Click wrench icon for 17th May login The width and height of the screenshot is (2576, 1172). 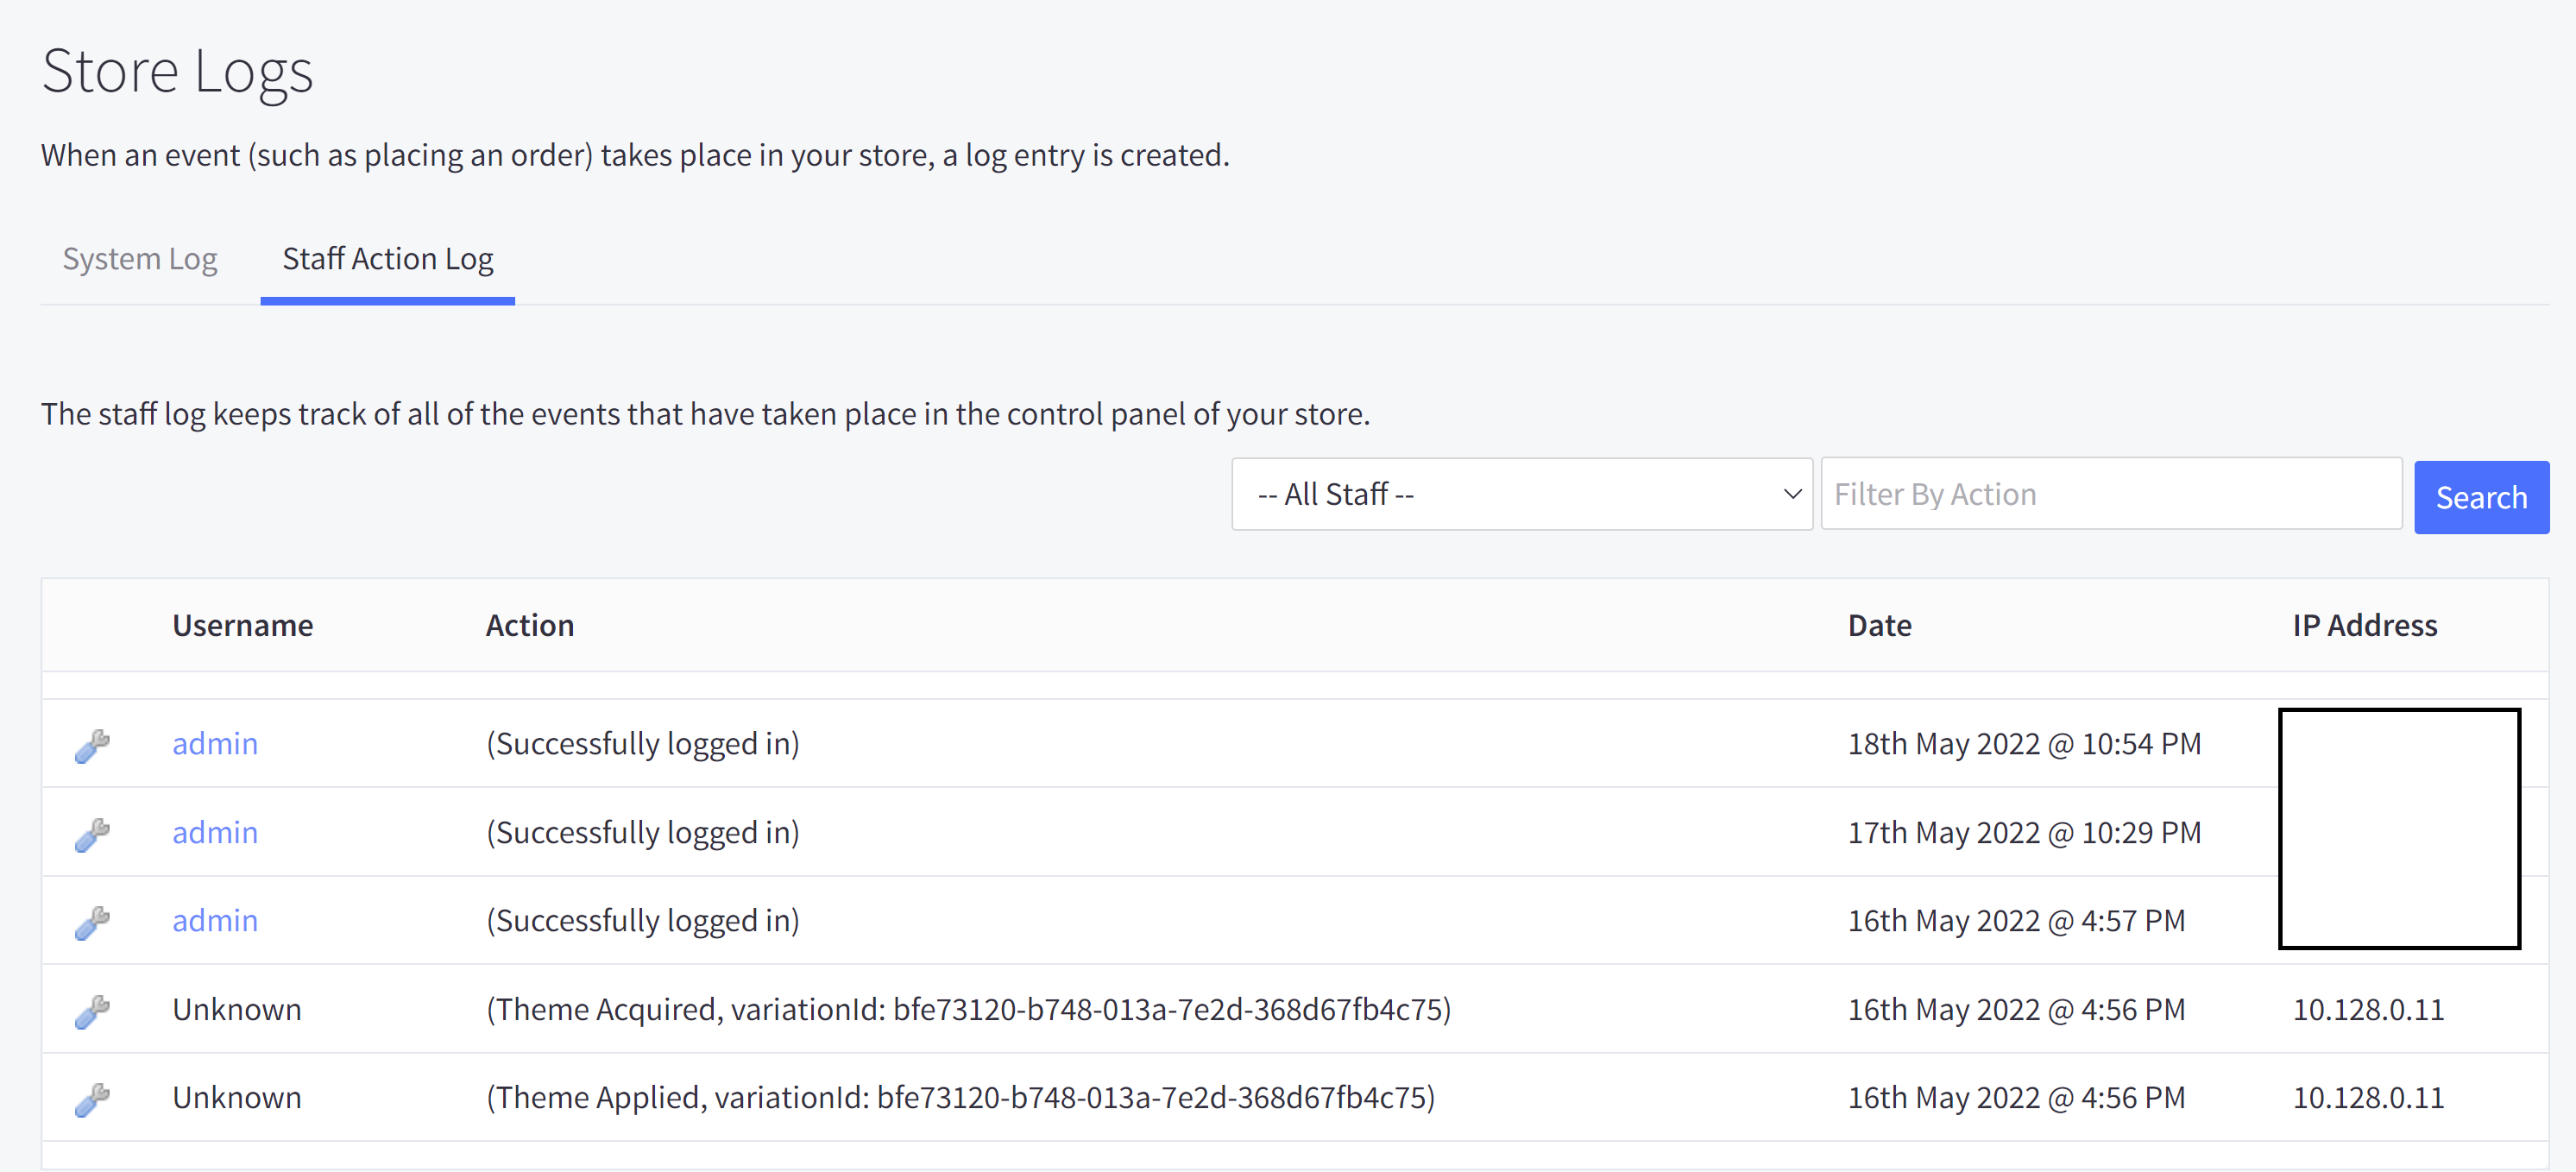92,834
